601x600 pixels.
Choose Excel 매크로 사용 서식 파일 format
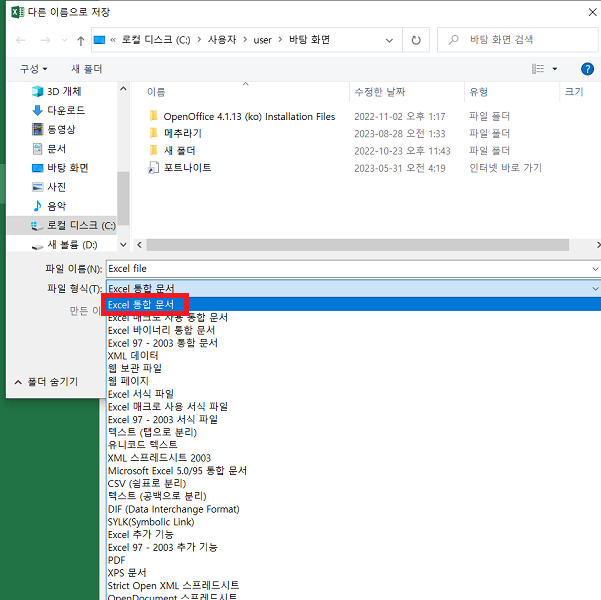pos(168,406)
